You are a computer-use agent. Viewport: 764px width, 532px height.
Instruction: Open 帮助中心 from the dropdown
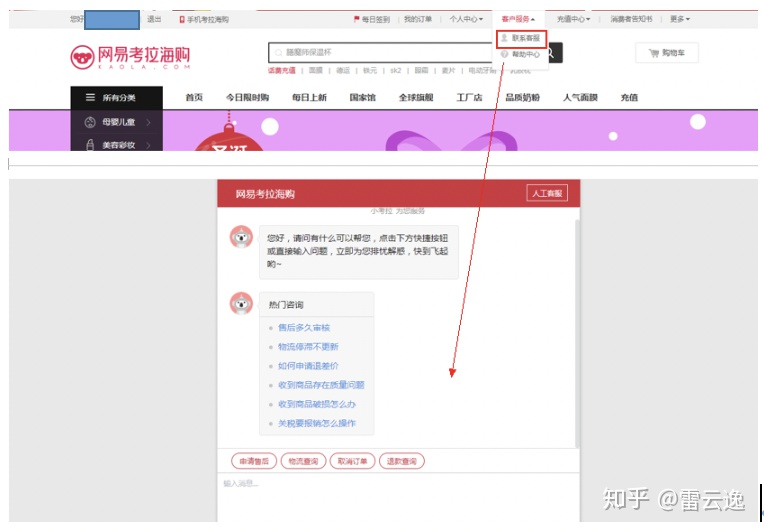[x=521, y=54]
